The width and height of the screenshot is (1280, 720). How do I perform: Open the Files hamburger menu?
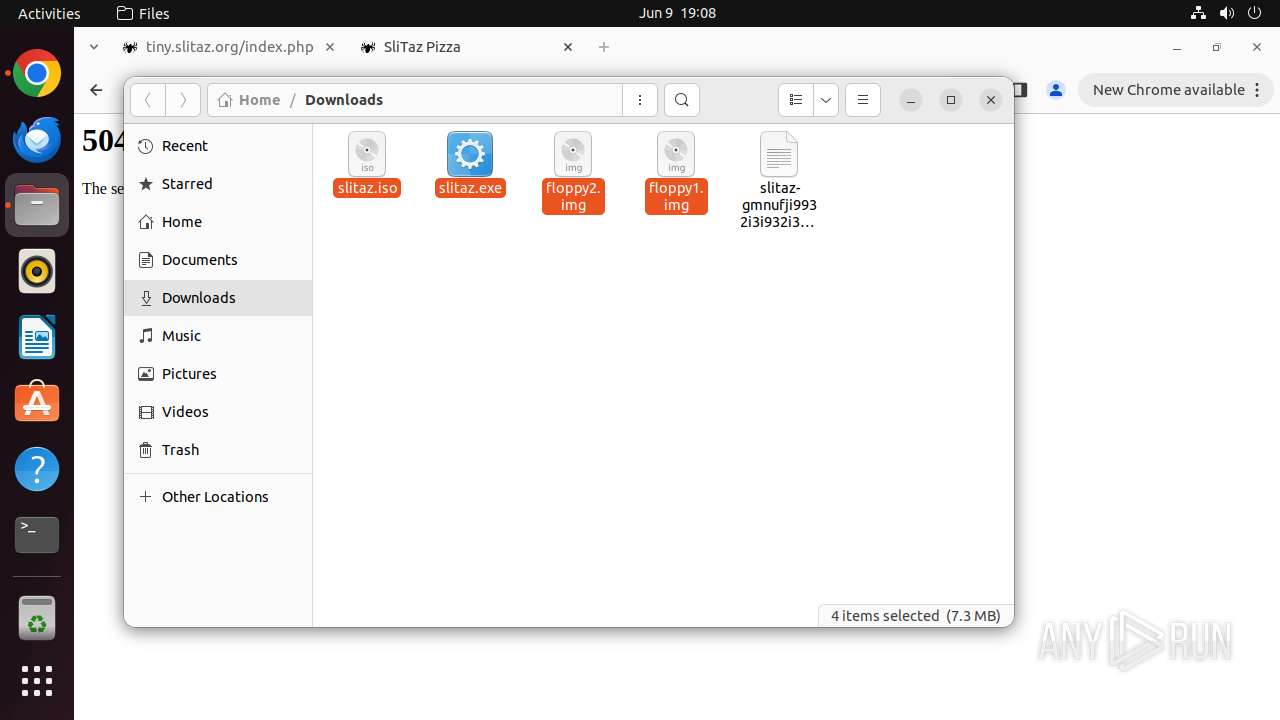(863, 100)
